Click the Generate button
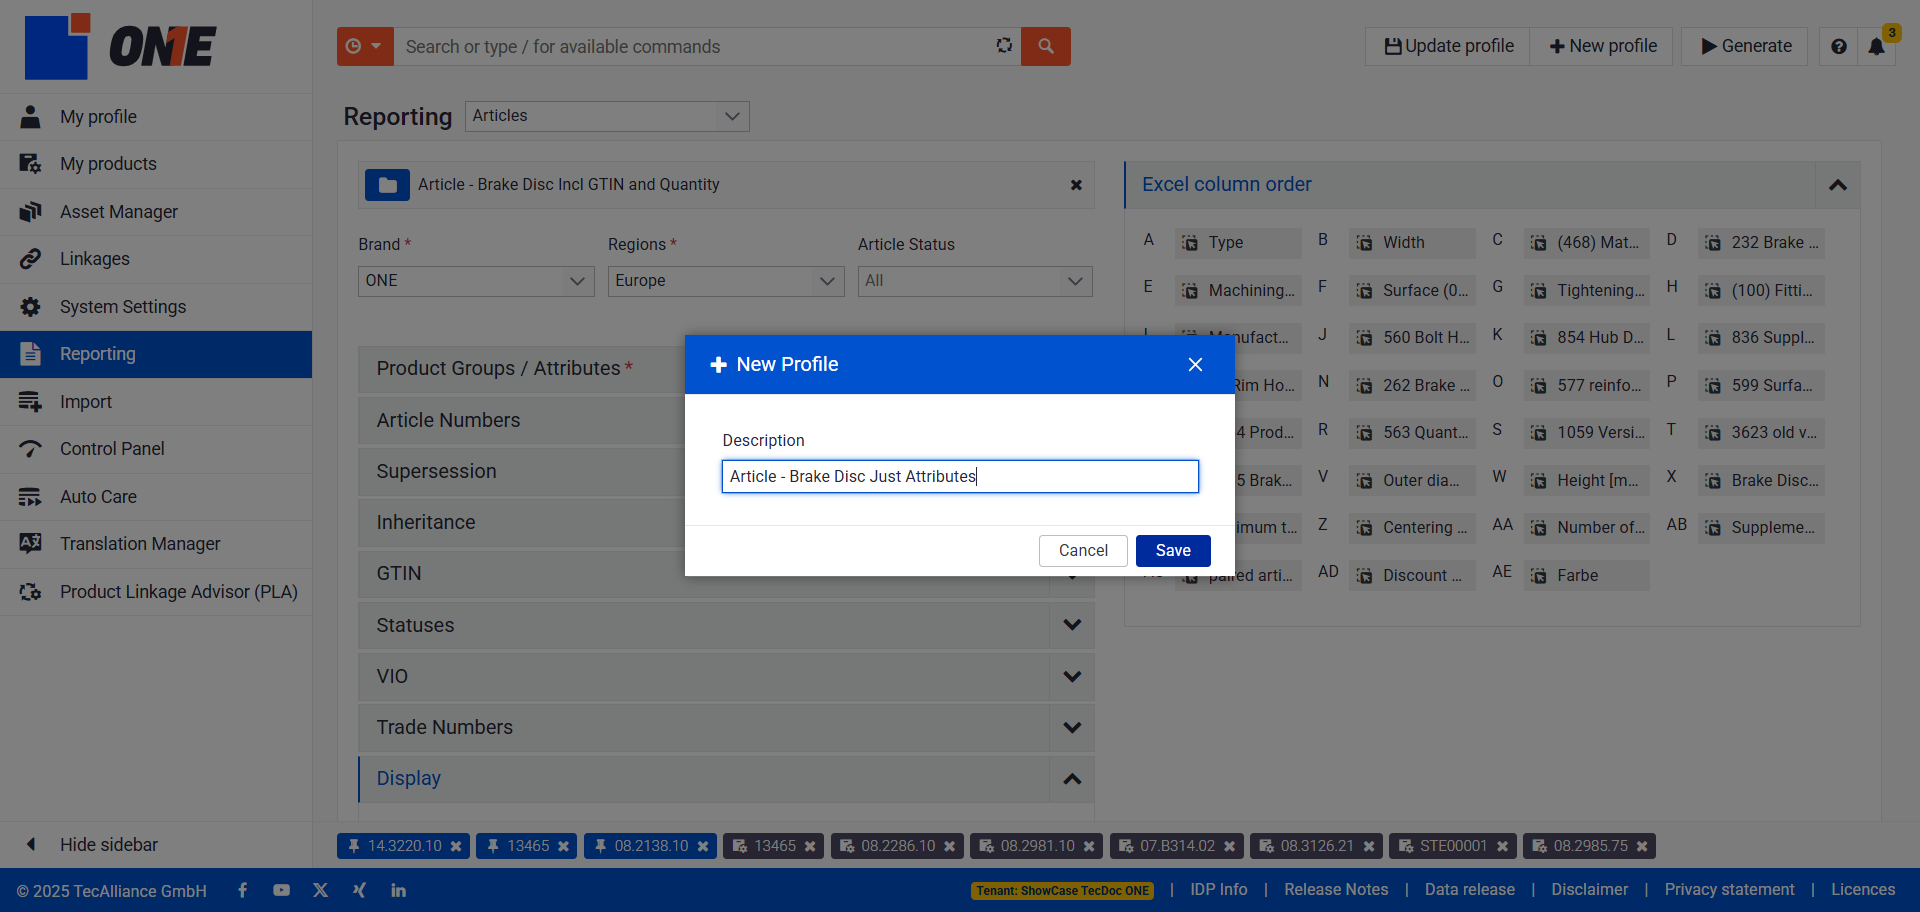This screenshot has height=912, width=1920. [1745, 46]
